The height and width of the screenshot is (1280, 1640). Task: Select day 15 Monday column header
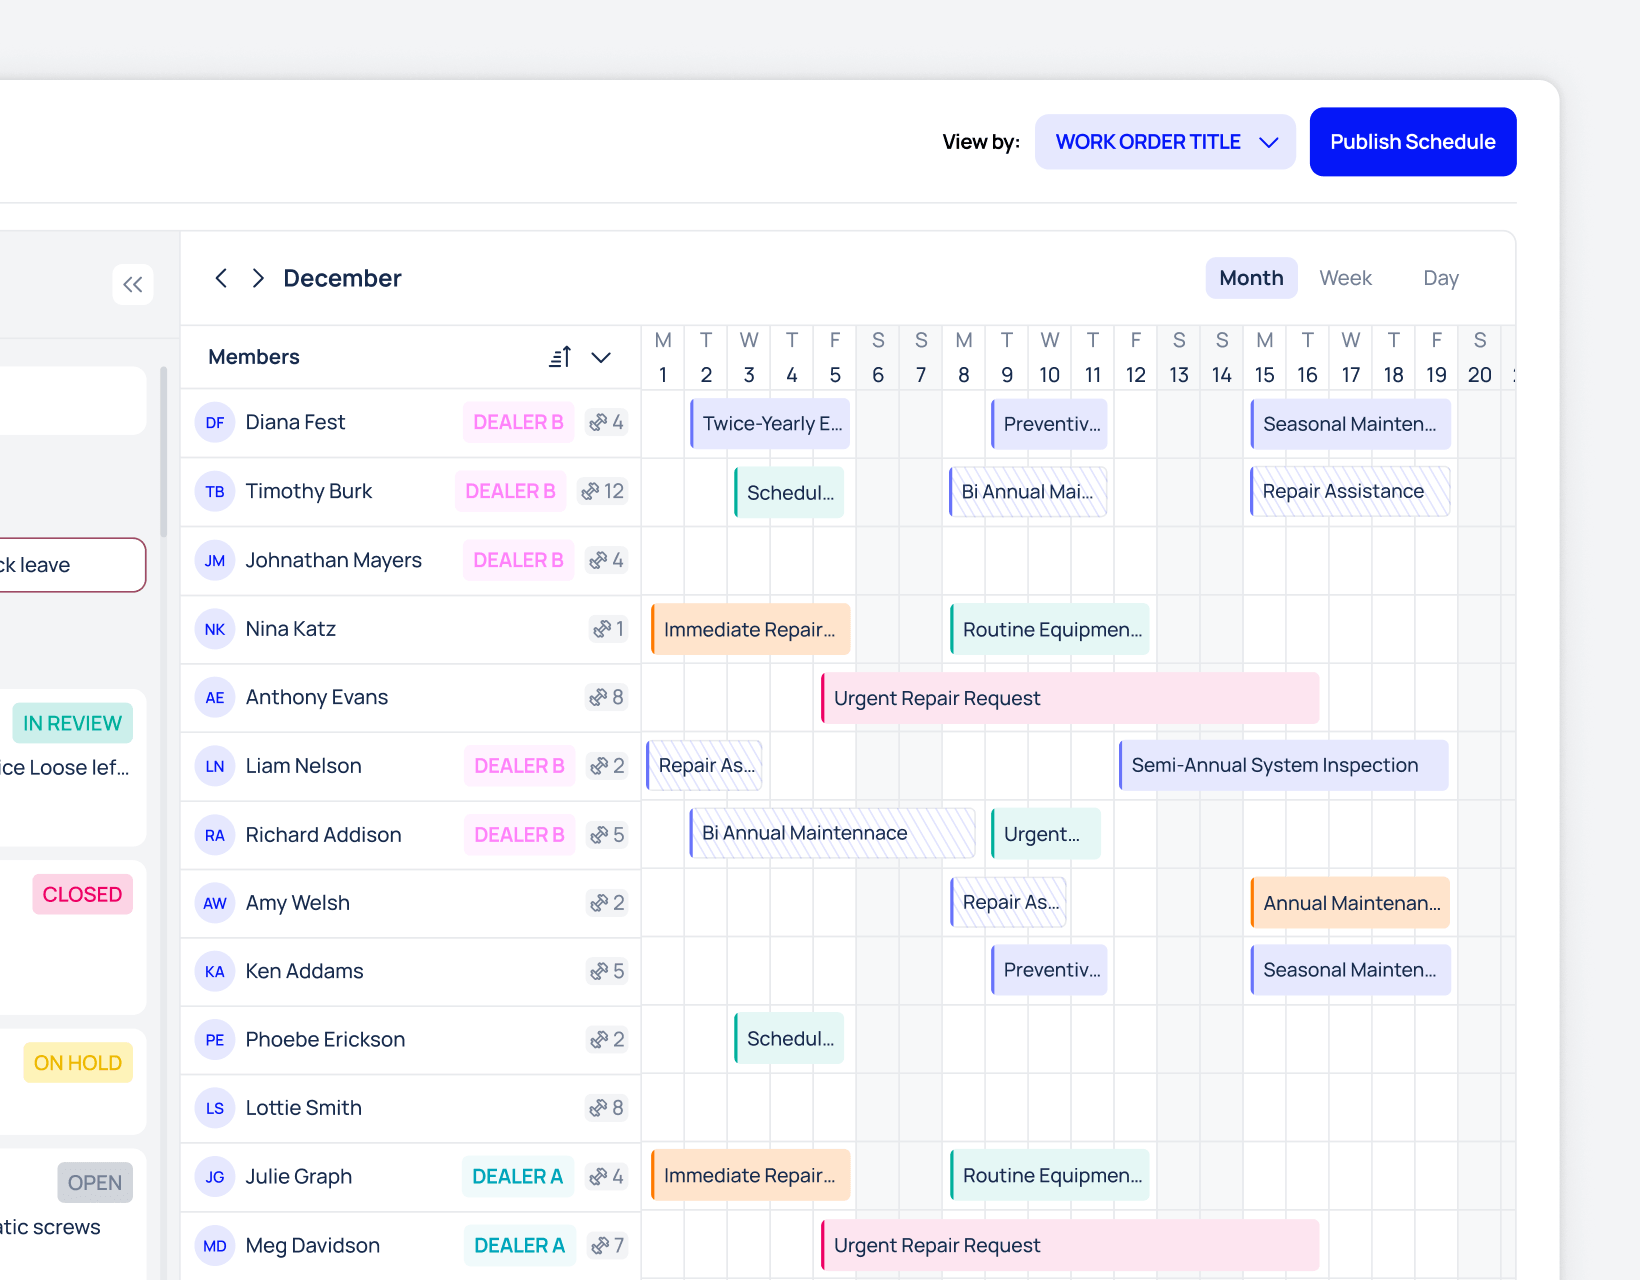pyautogui.click(x=1264, y=357)
